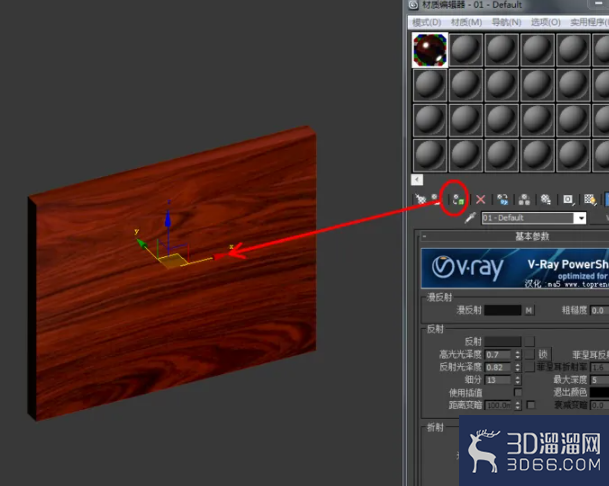Click the V-Ray PowerShader banner
The width and height of the screenshot is (609, 486).
coord(515,268)
